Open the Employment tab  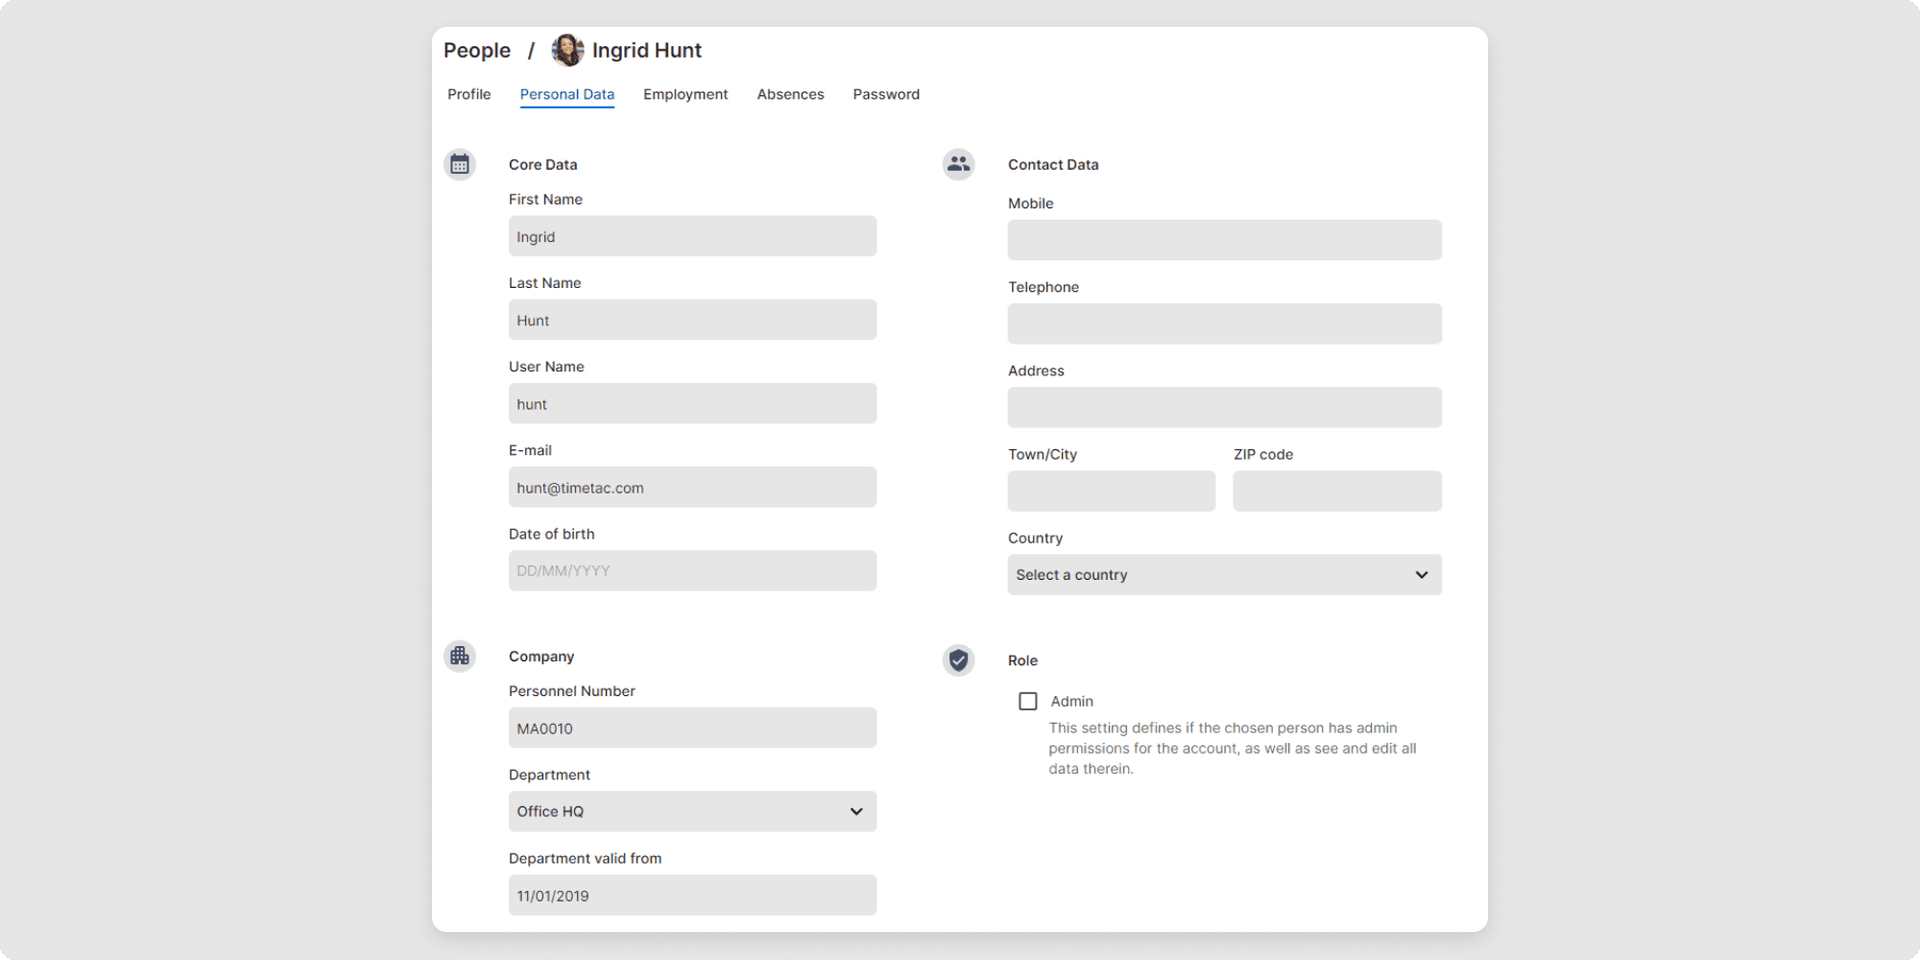click(x=685, y=94)
